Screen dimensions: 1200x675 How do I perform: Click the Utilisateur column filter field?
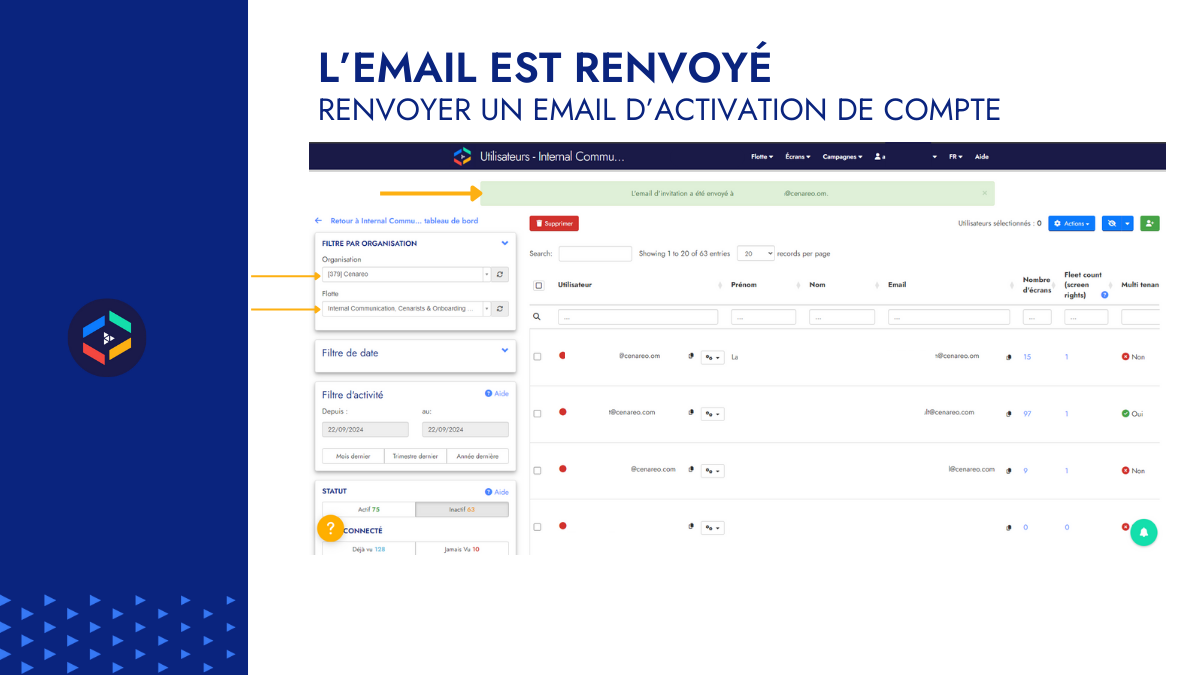pyautogui.click(x=638, y=317)
